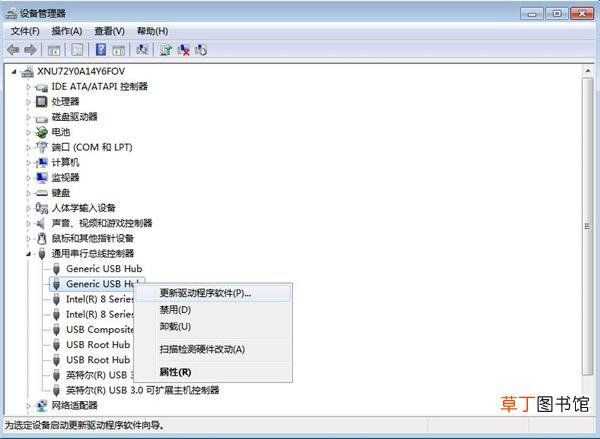Expand the 鼠标和其他指针设备 node

(x=28, y=238)
